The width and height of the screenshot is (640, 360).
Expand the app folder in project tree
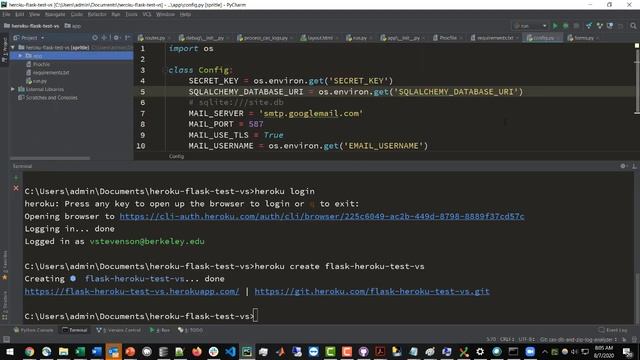point(20,56)
